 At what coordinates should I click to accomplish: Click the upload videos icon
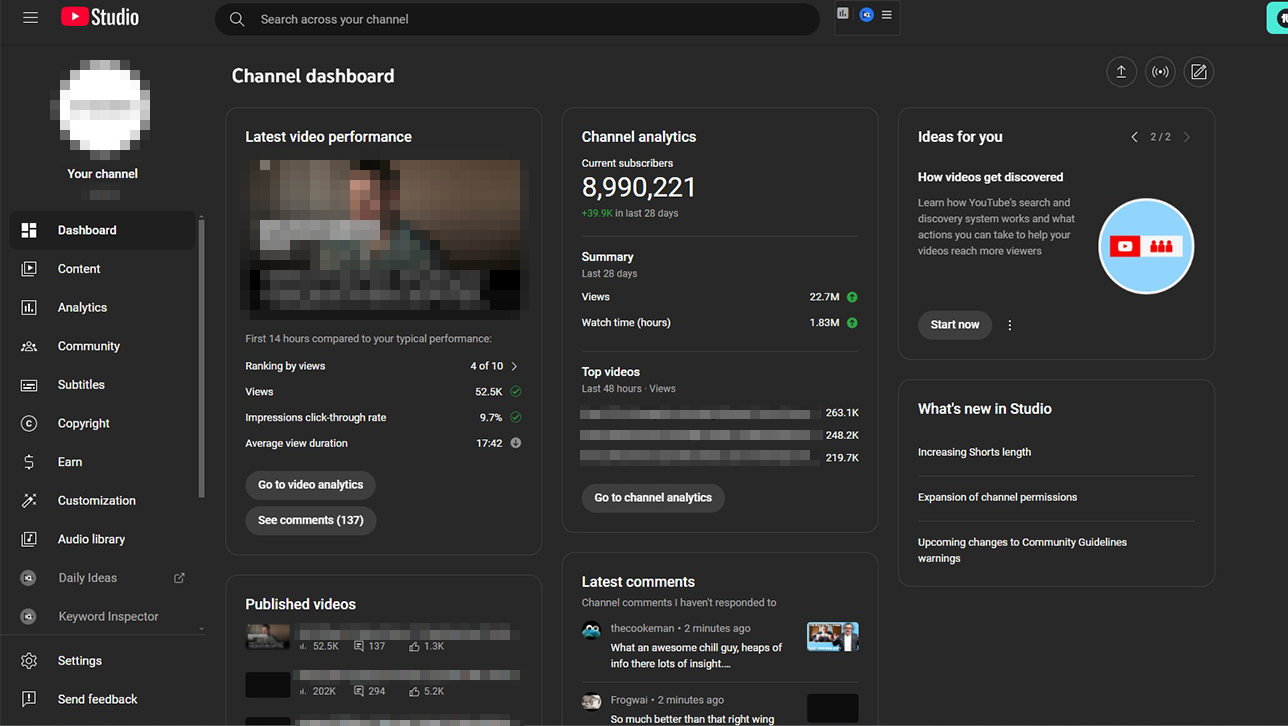click(1121, 72)
